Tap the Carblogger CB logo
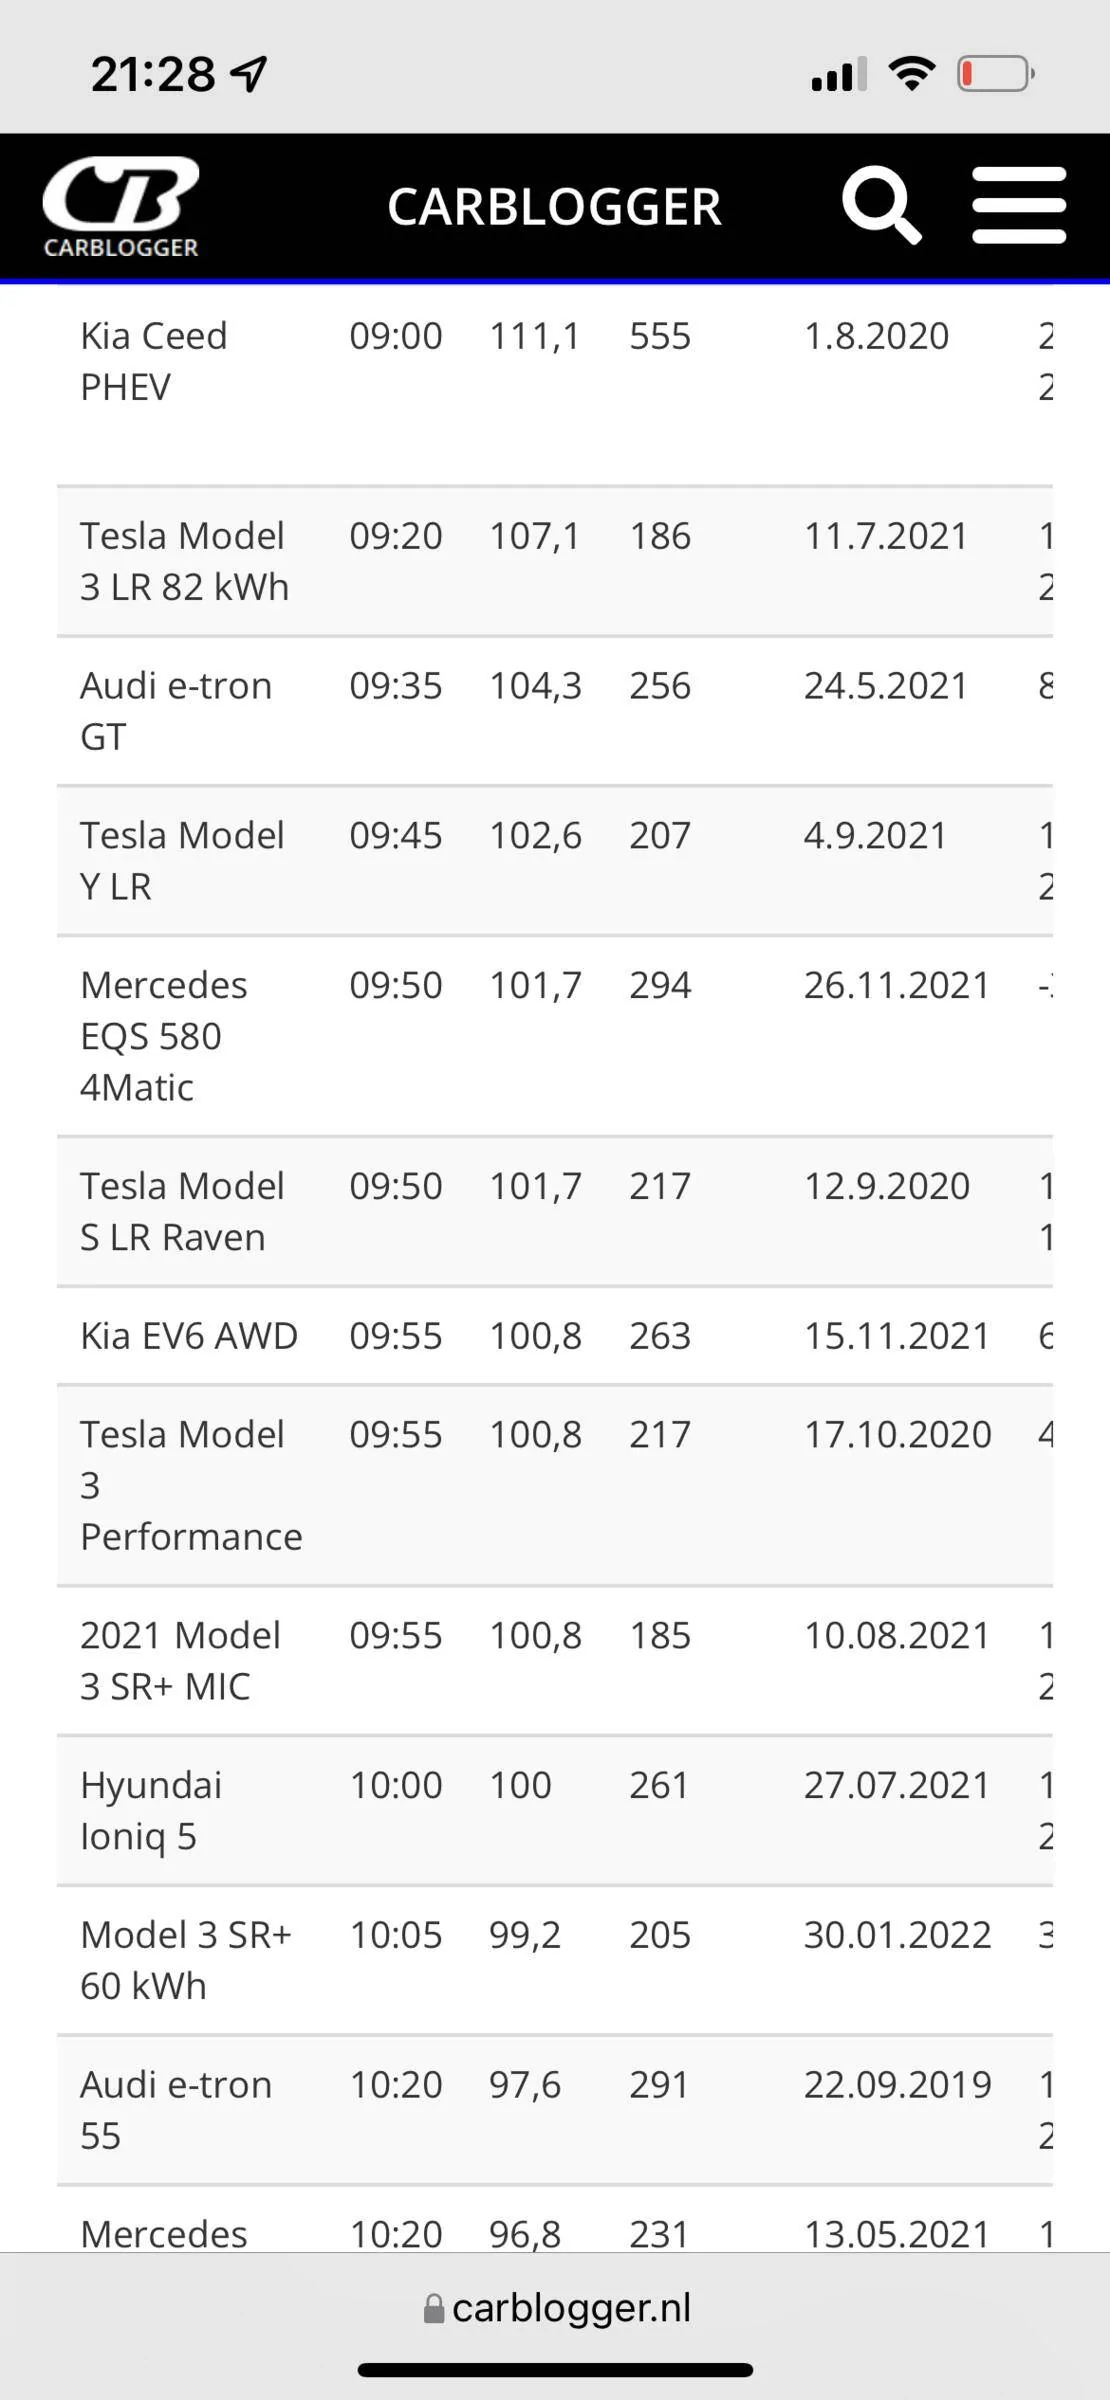1110x2400 pixels. (x=121, y=207)
